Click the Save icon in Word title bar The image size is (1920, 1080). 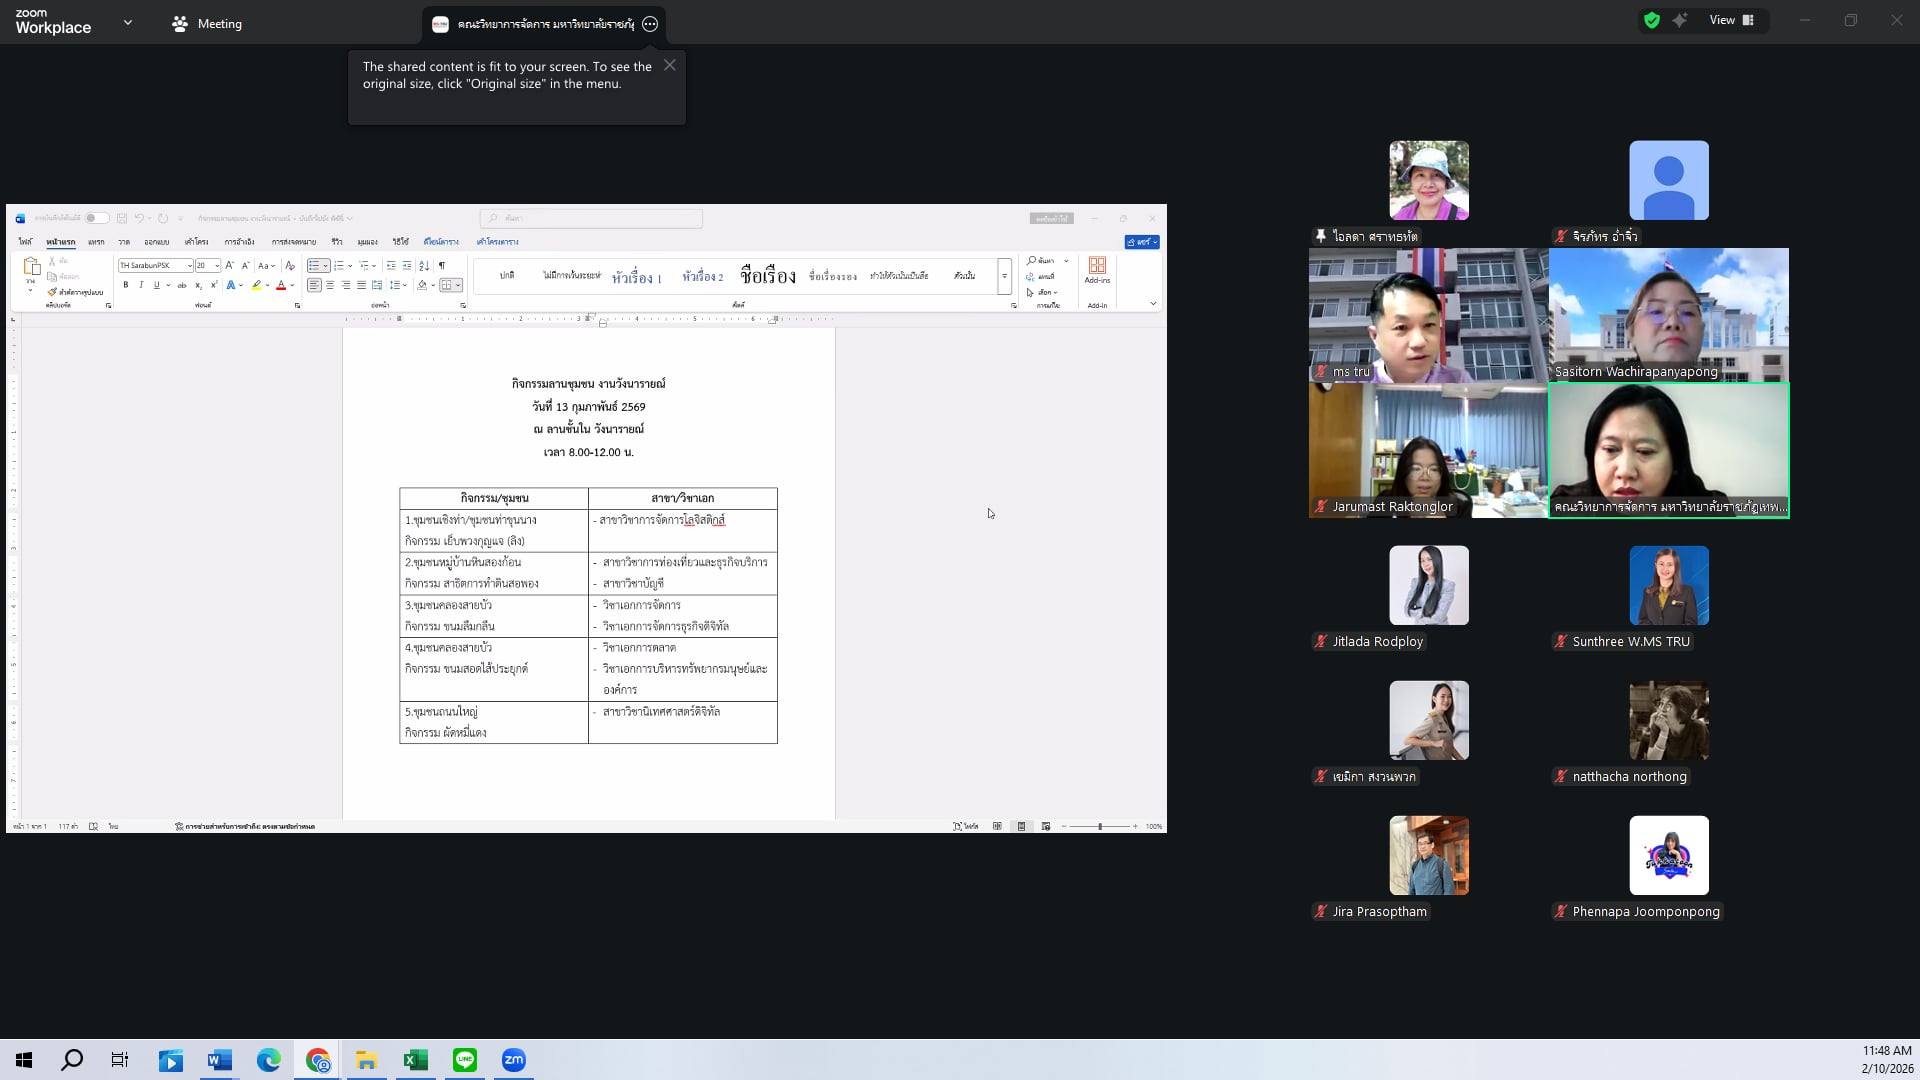click(x=122, y=218)
